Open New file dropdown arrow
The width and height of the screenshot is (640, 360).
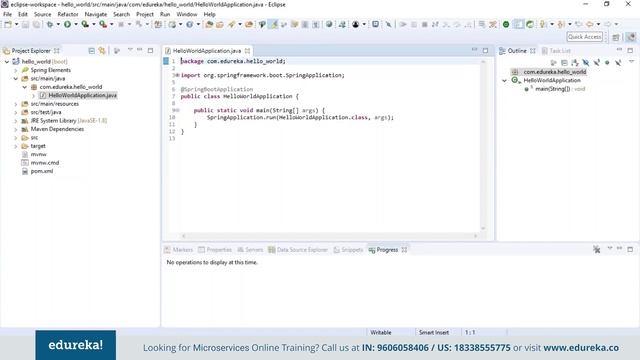point(16,24)
